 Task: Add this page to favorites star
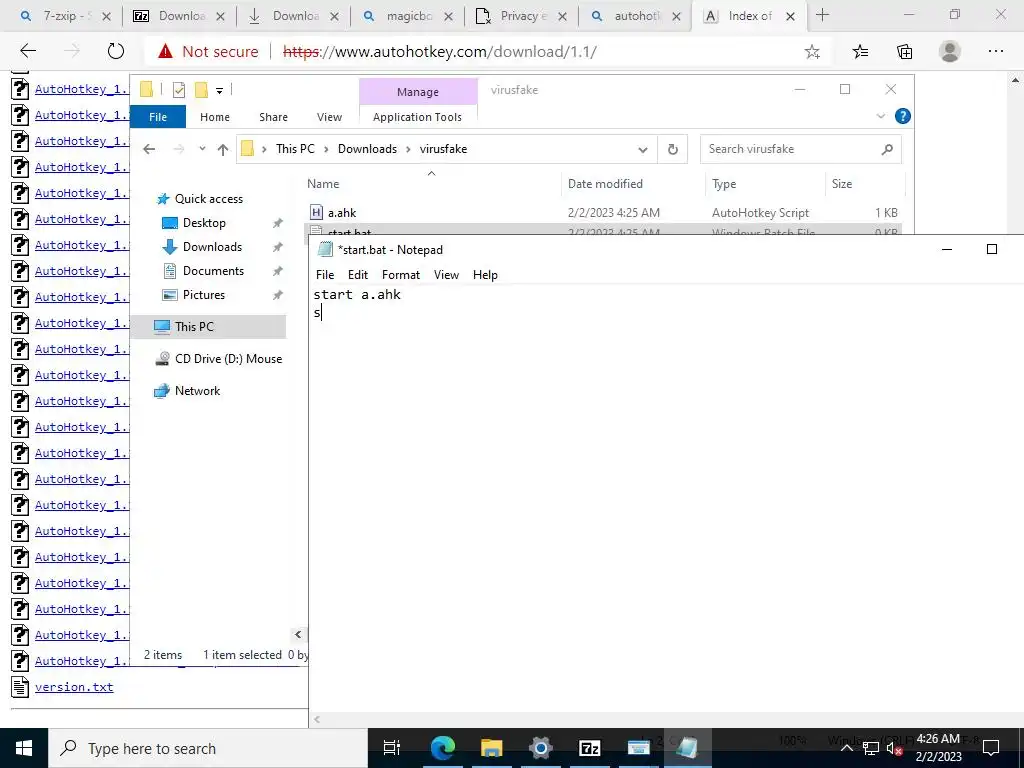pos(812,52)
